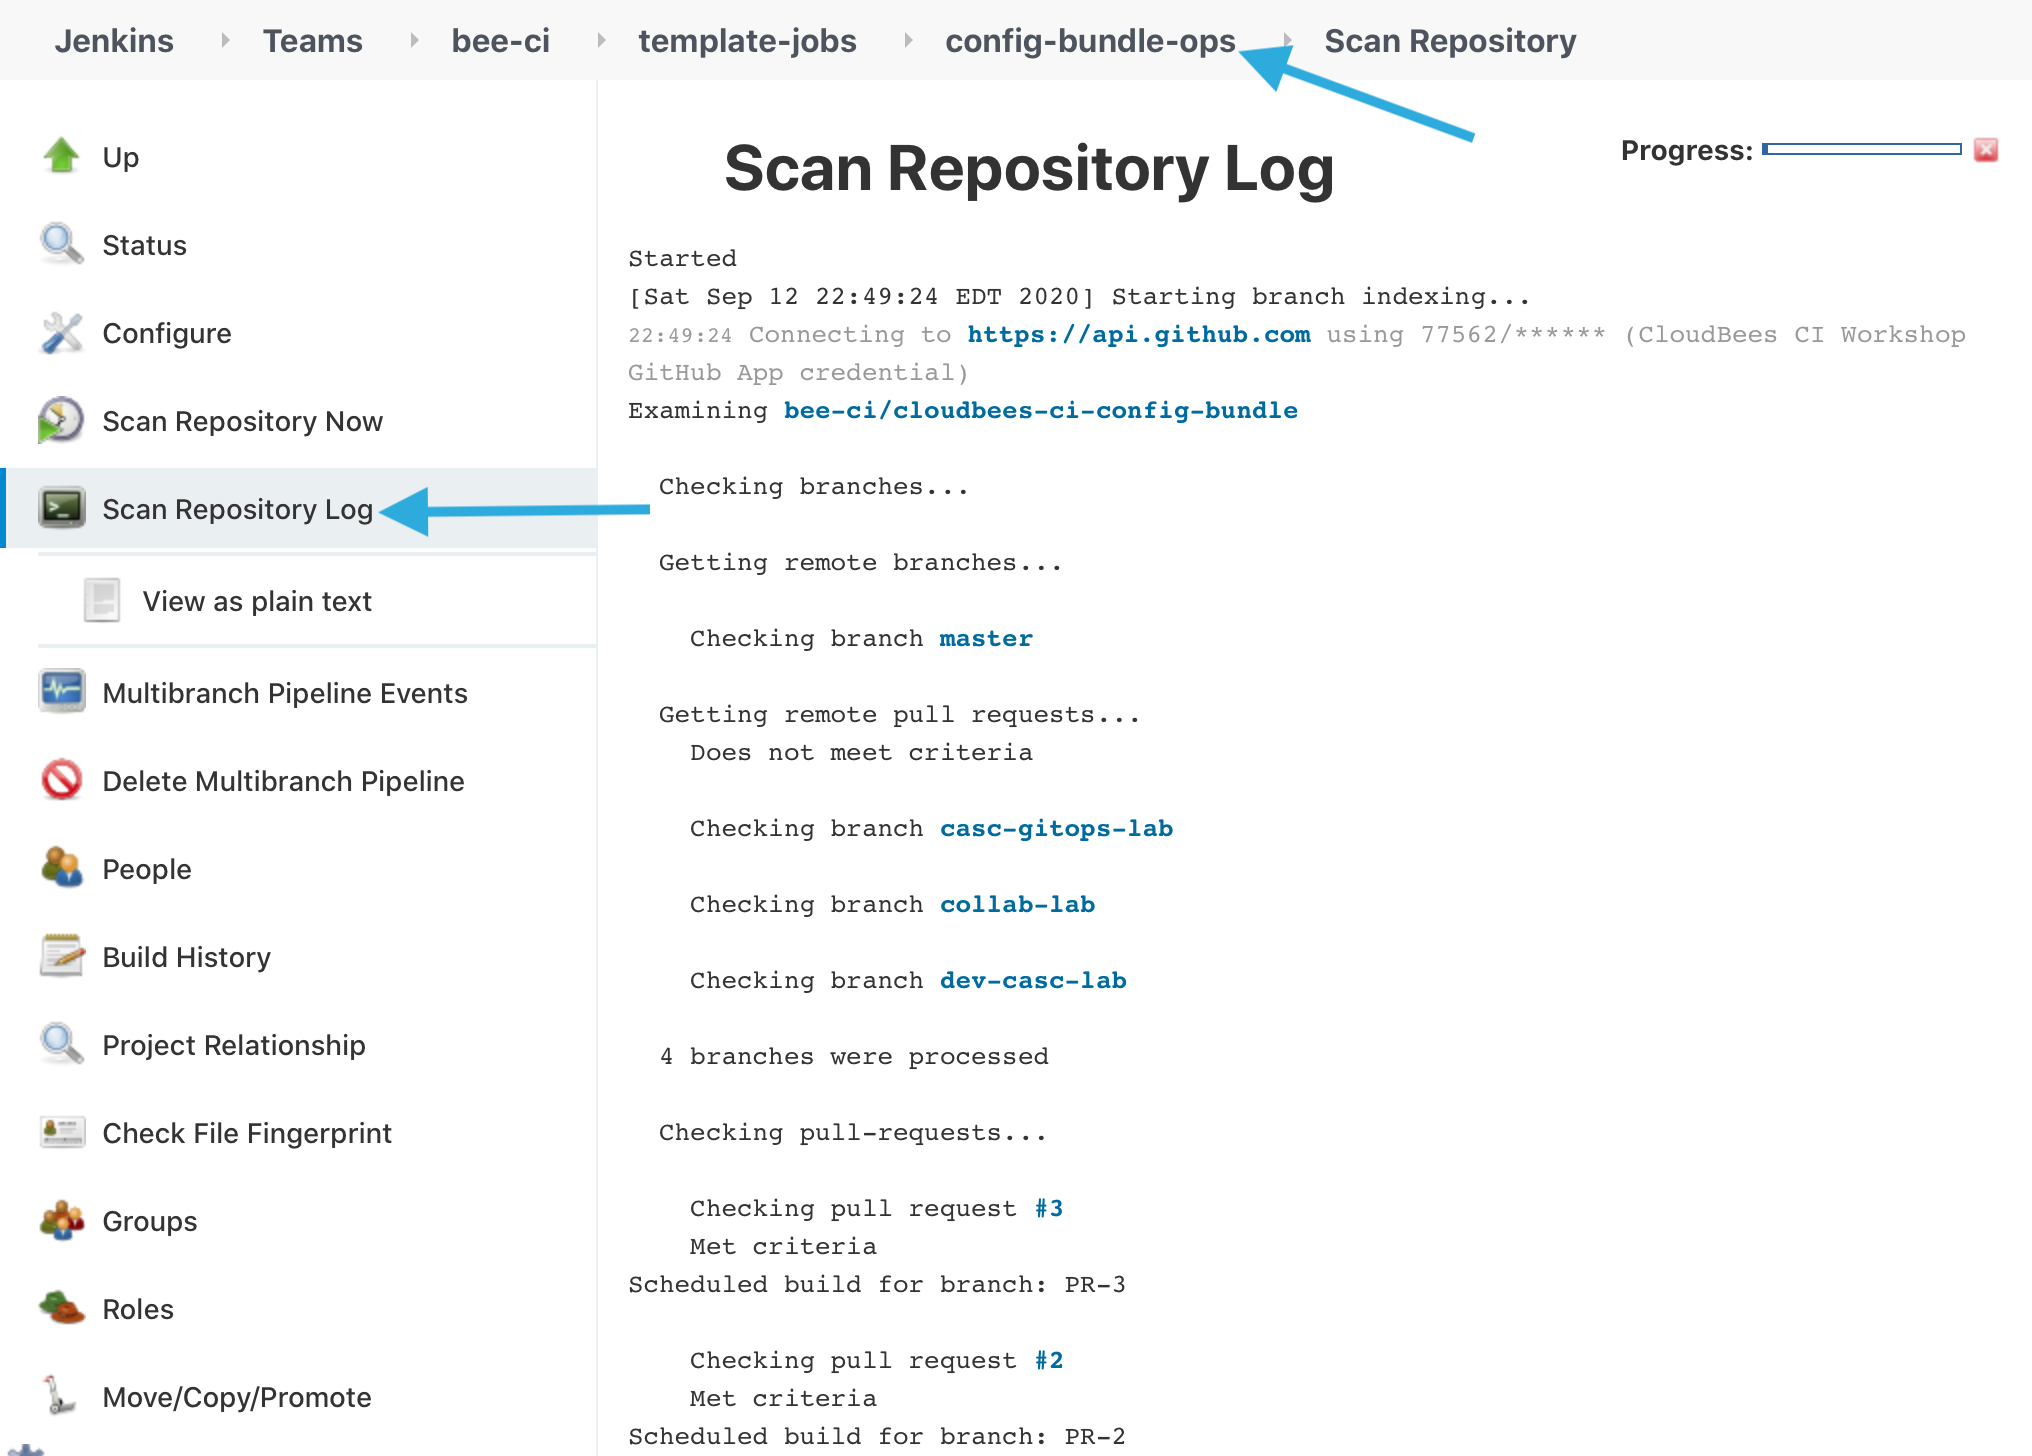This screenshot has height=1456, width=2032.
Task: Open the People icon
Action: tap(61, 868)
